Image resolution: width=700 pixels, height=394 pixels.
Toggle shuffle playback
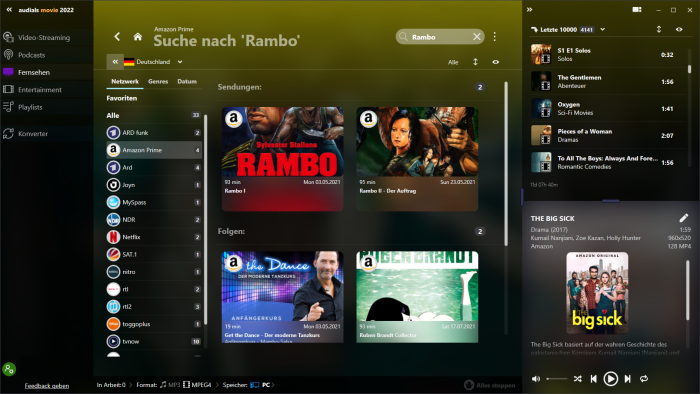tap(578, 379)
